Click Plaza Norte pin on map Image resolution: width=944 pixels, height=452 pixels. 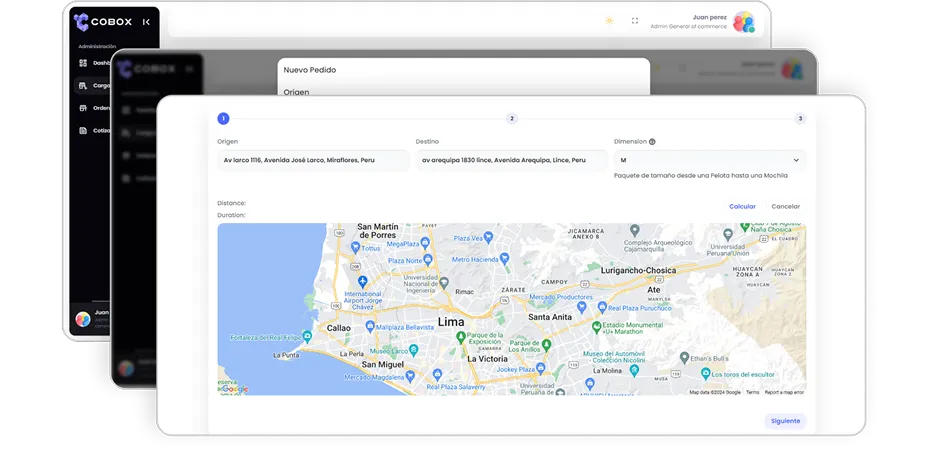tap(428, 259)
